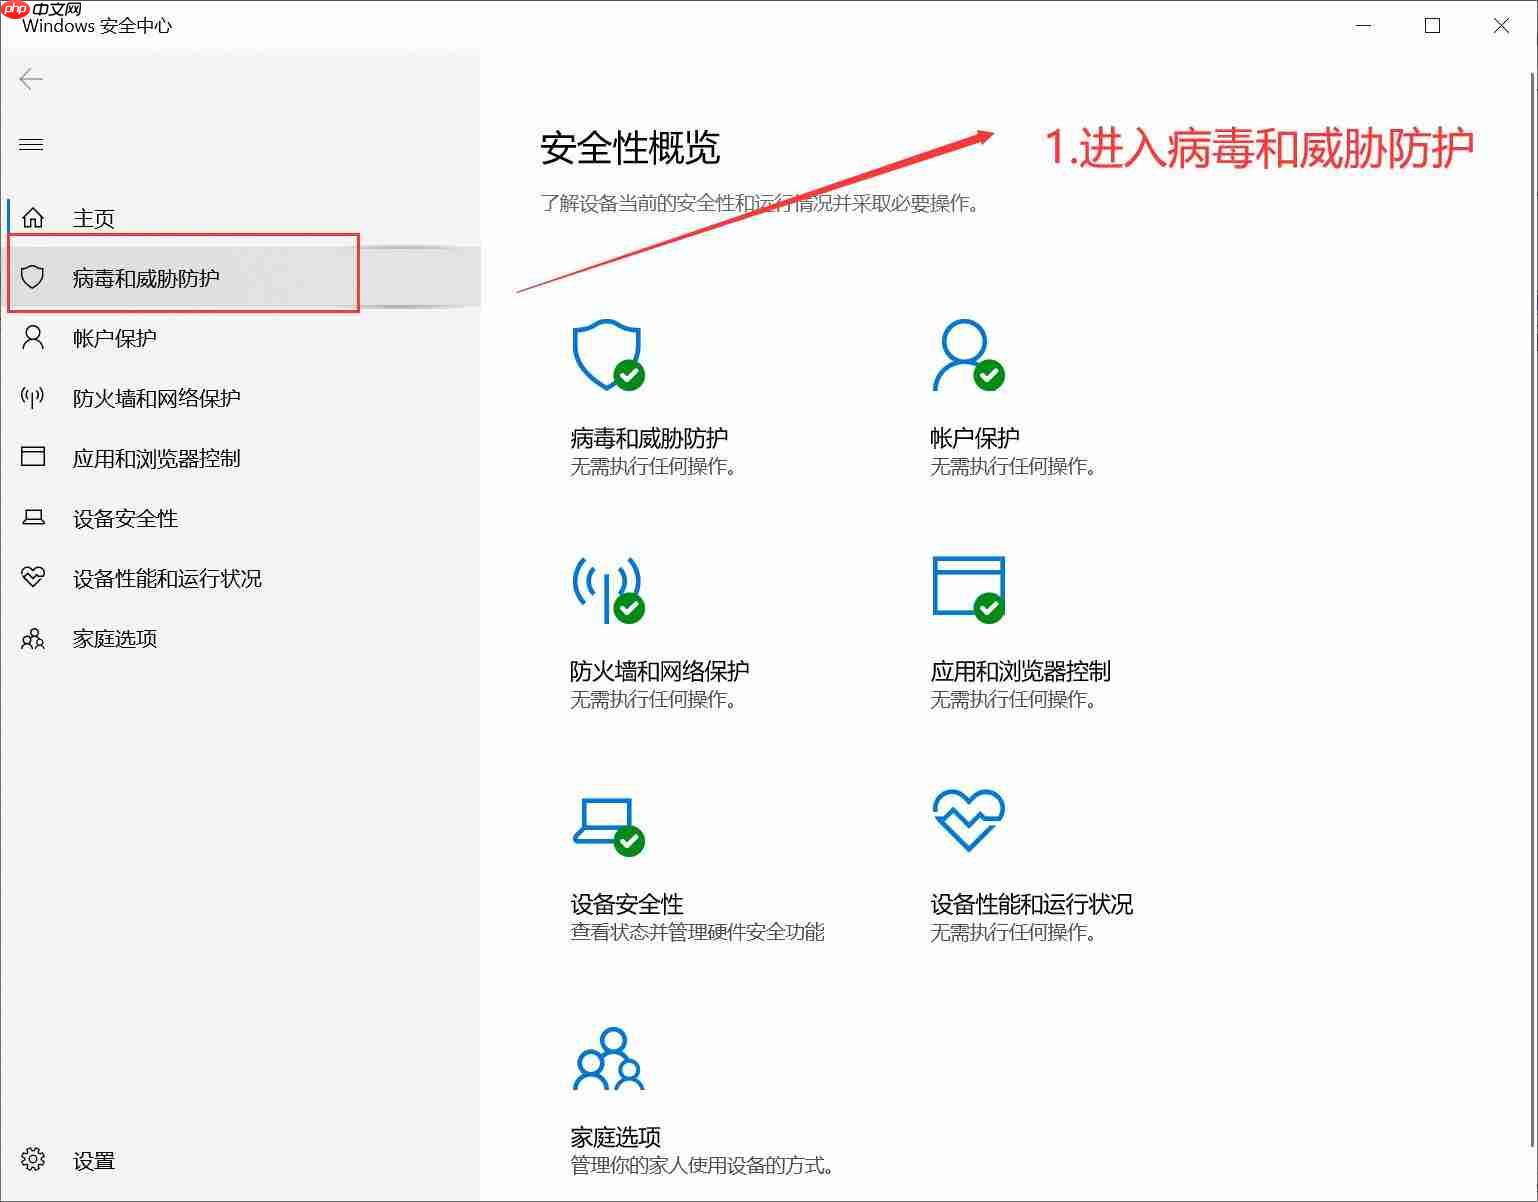
Task: Select 设备性能和运行状况 in sidebar list
Action: point(166,577)
